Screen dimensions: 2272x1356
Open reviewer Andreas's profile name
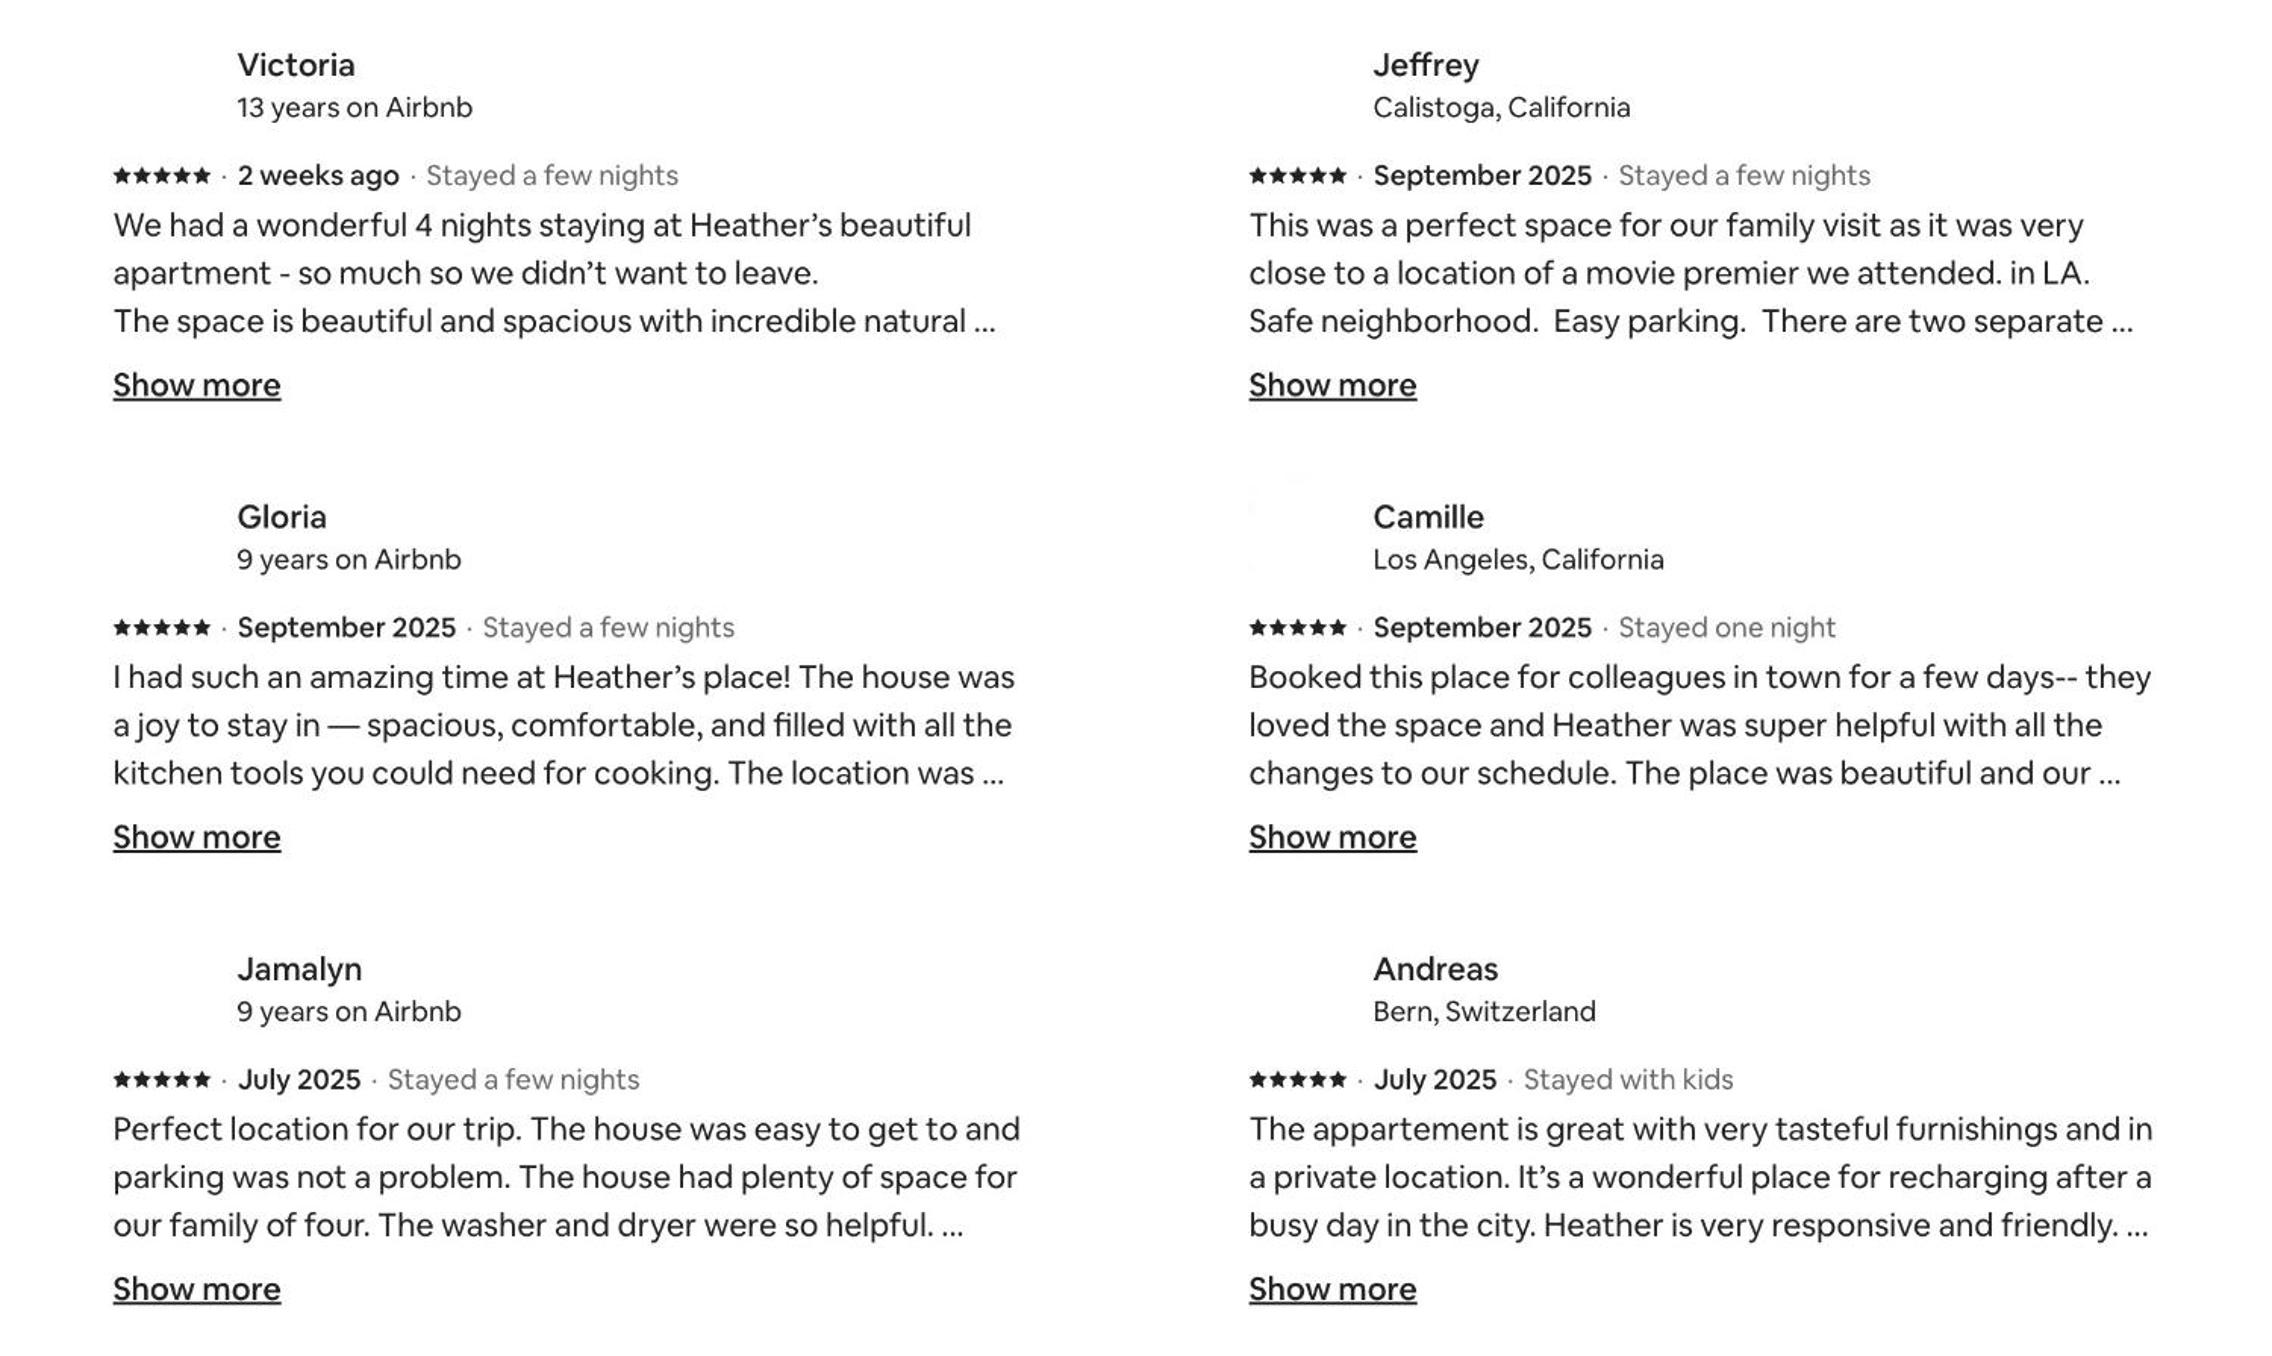click(x=1435, y=969)
